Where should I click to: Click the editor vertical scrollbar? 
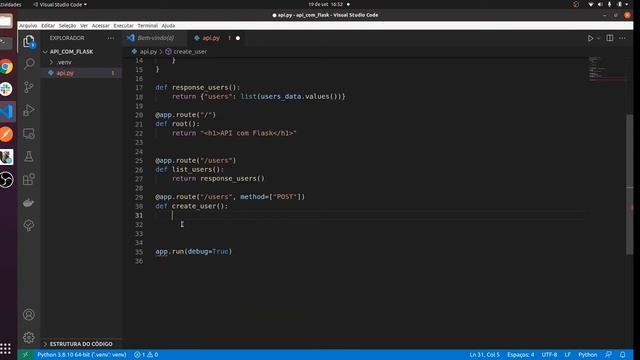point(629,184)
